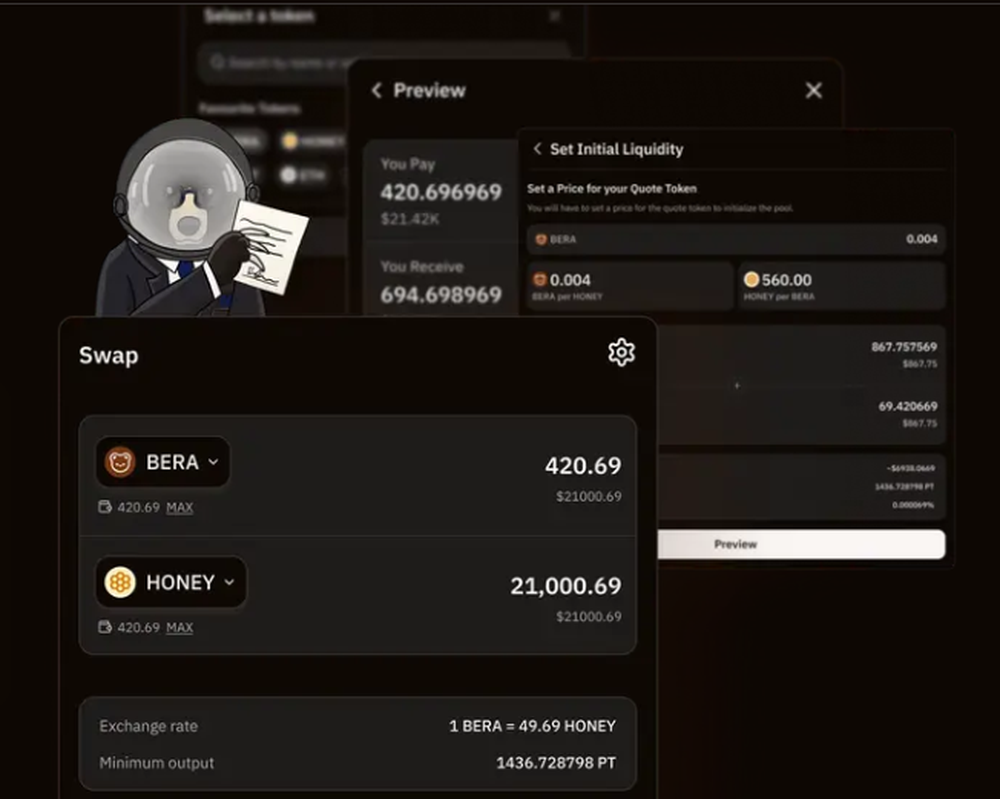The height and width of the screenshot is (799, 1000).
Task: Expand the HONEY token dropdown chevron
Action: pos(230,582)
